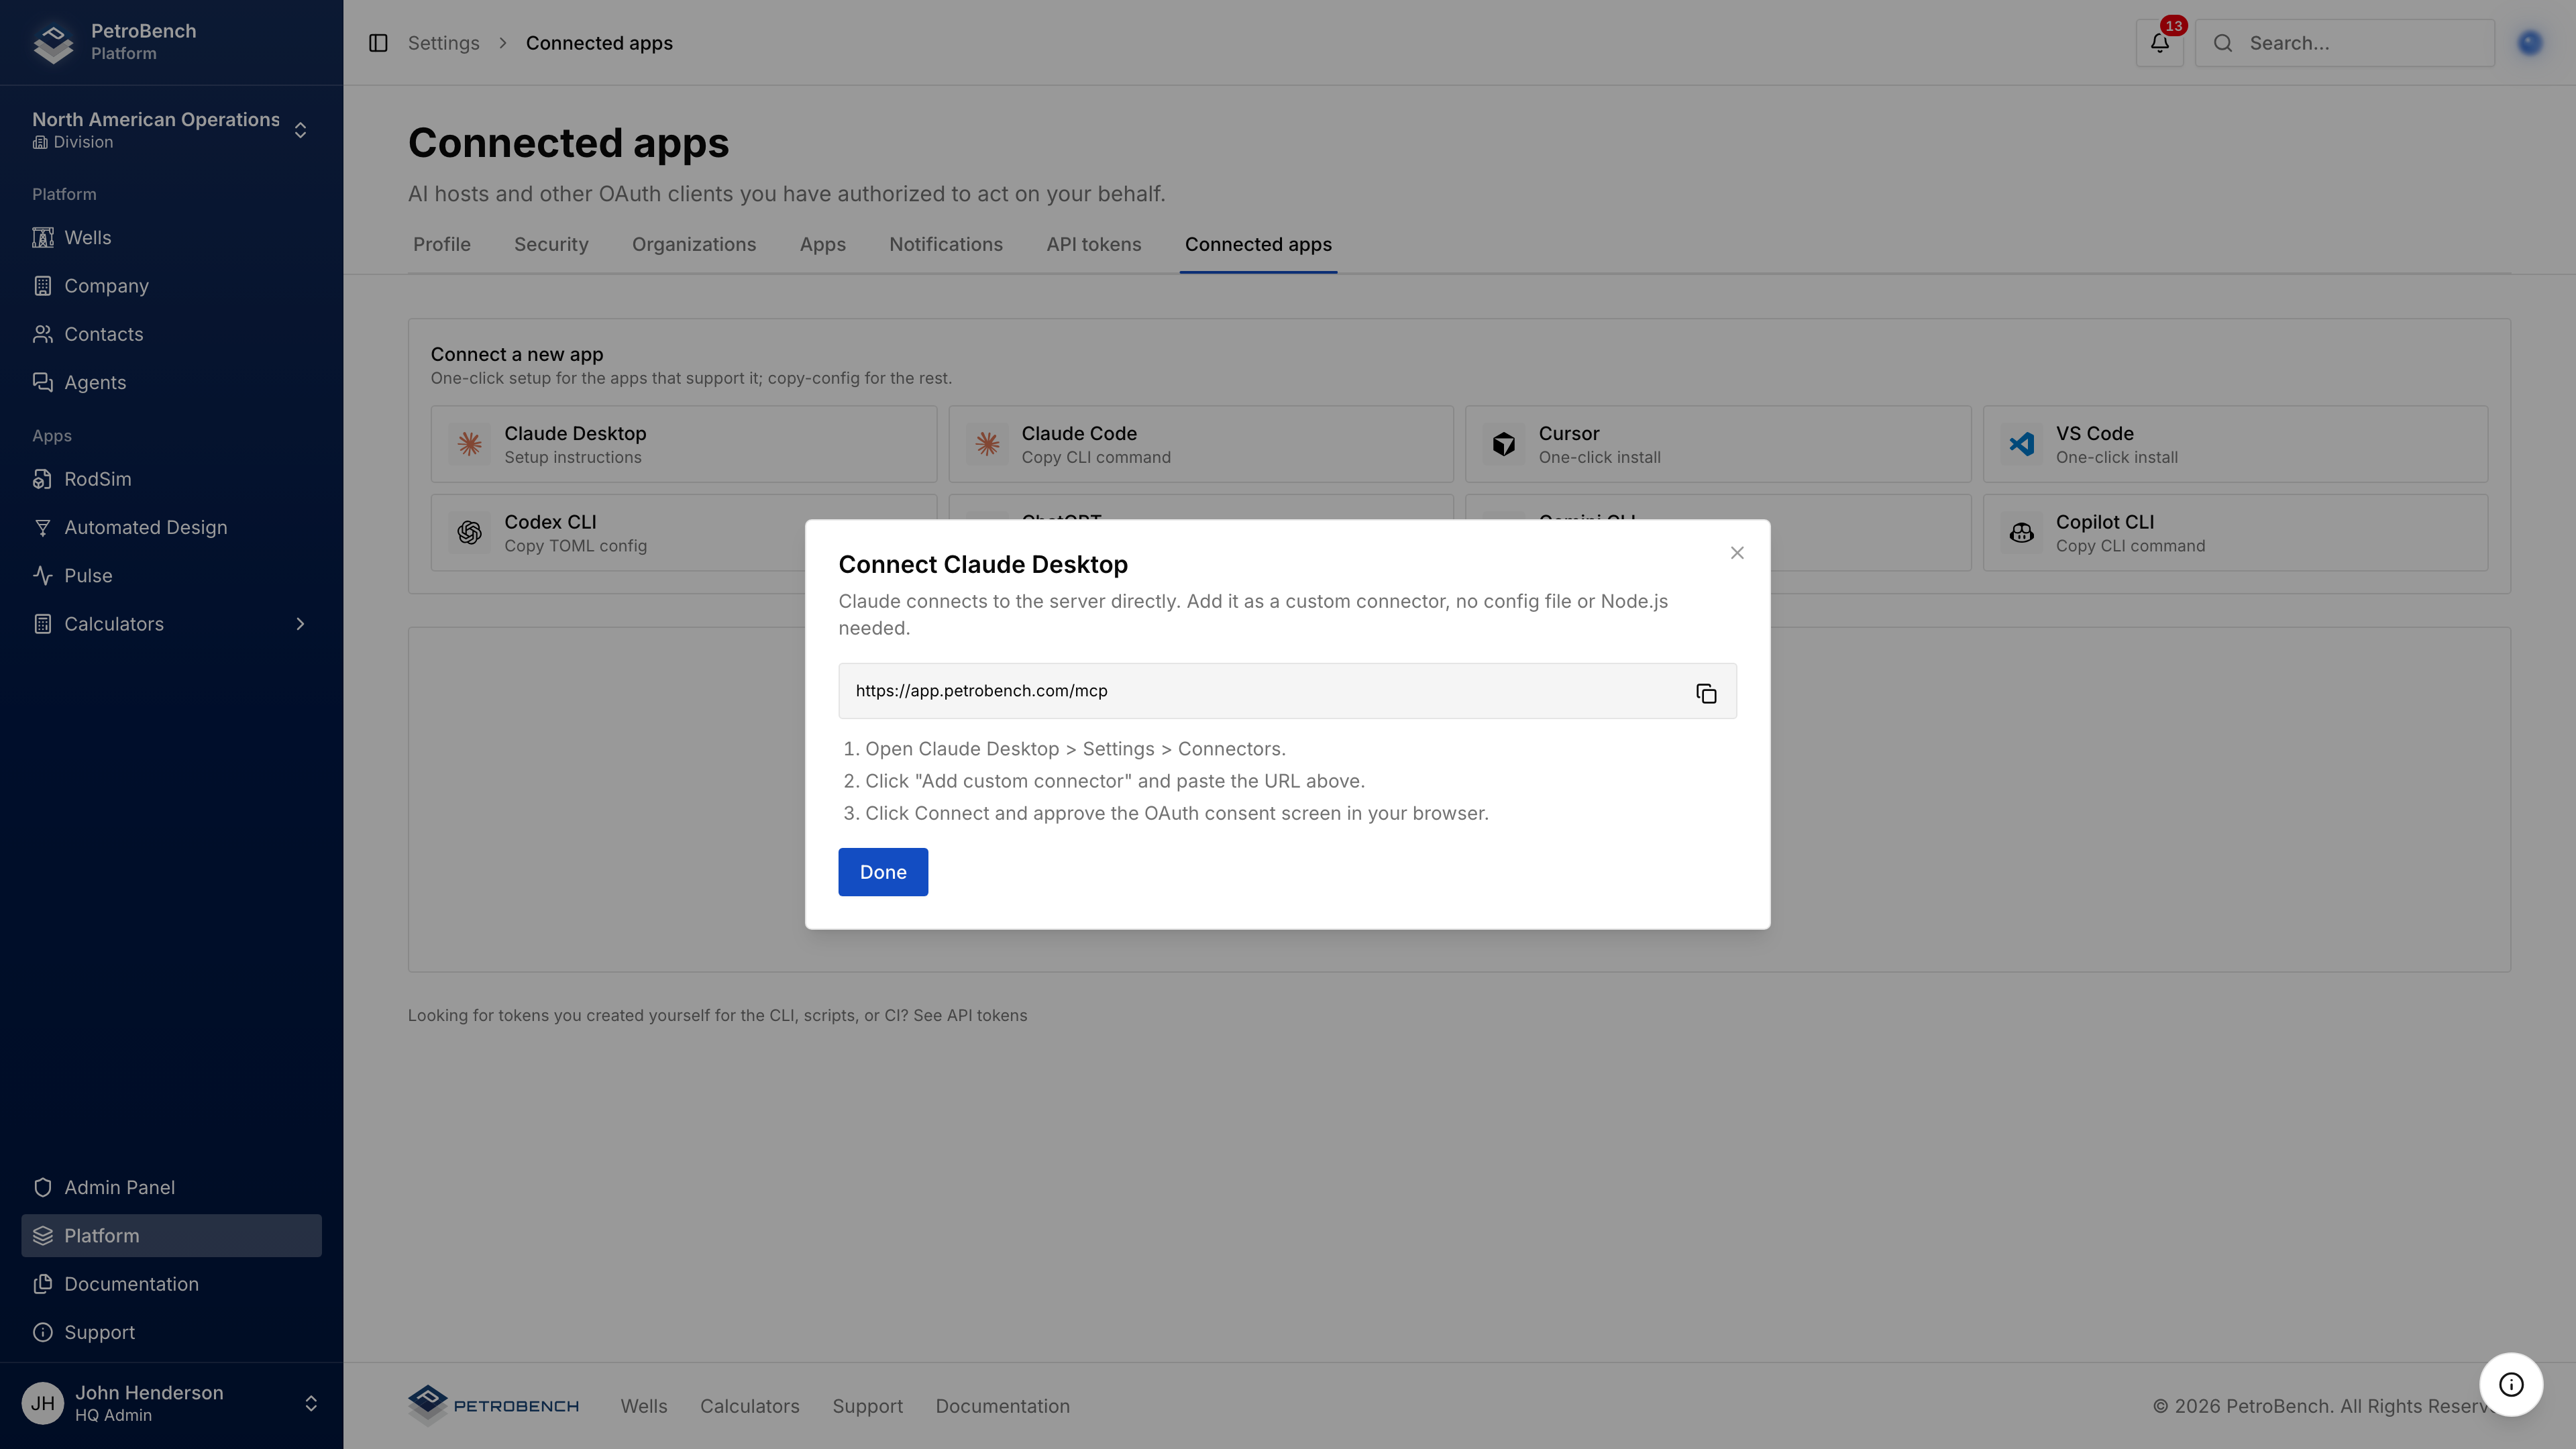
Task: Open the notifications bell
Action: tap(2160, 43)
